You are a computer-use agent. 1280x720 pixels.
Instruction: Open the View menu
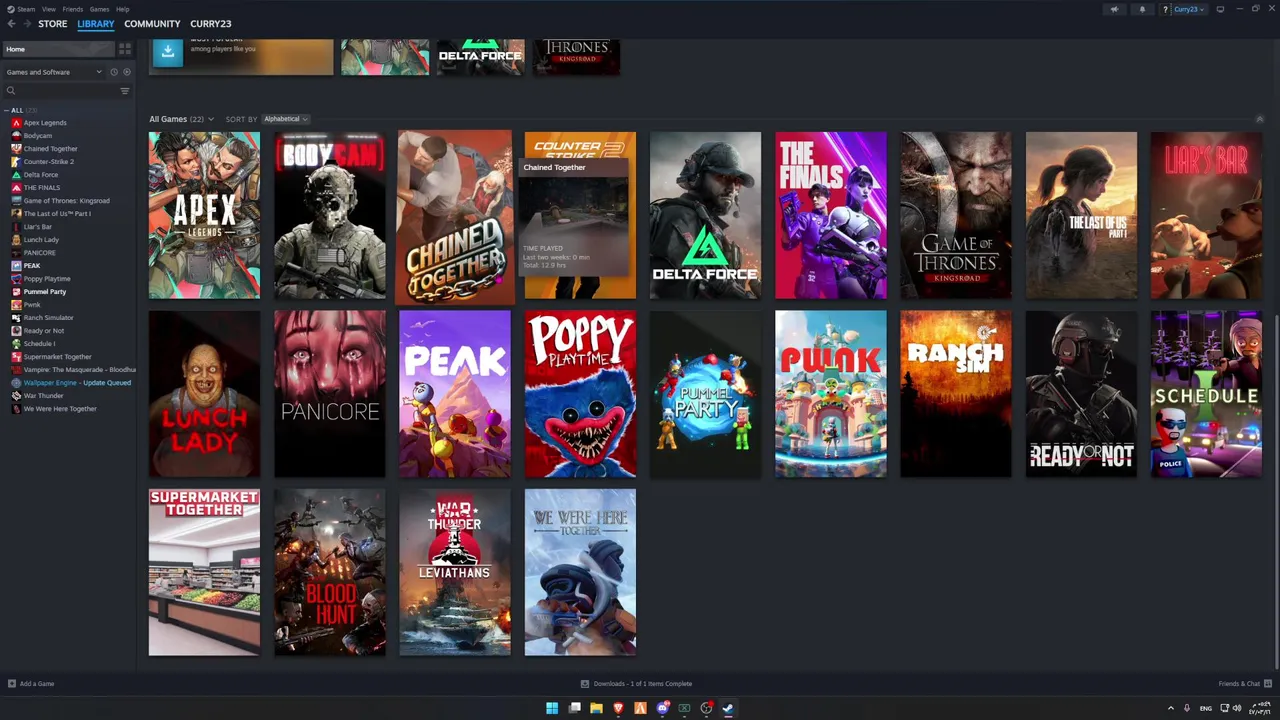[x=49, y=9]
